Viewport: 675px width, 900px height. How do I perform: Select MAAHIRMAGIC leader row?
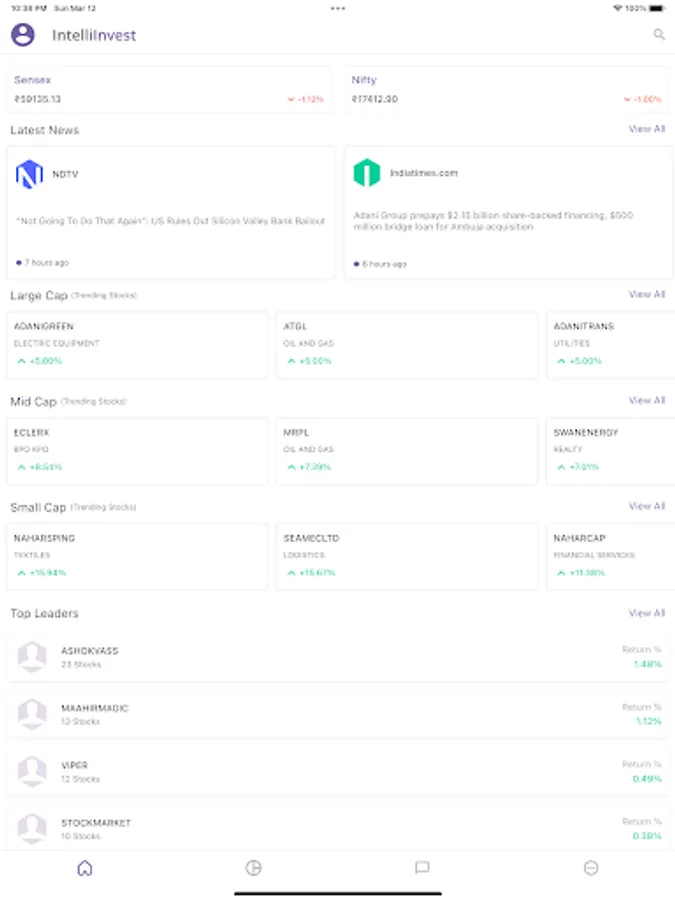point(338,714)
